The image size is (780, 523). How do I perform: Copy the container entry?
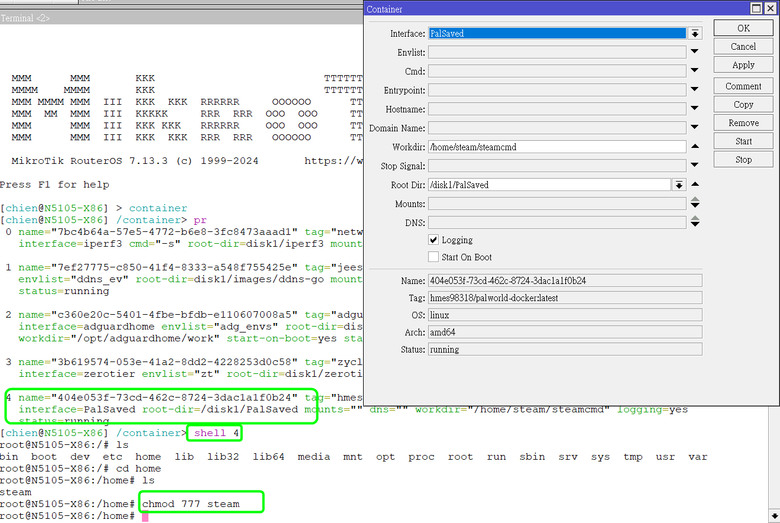pyautogui.click(x=743, y=105)
